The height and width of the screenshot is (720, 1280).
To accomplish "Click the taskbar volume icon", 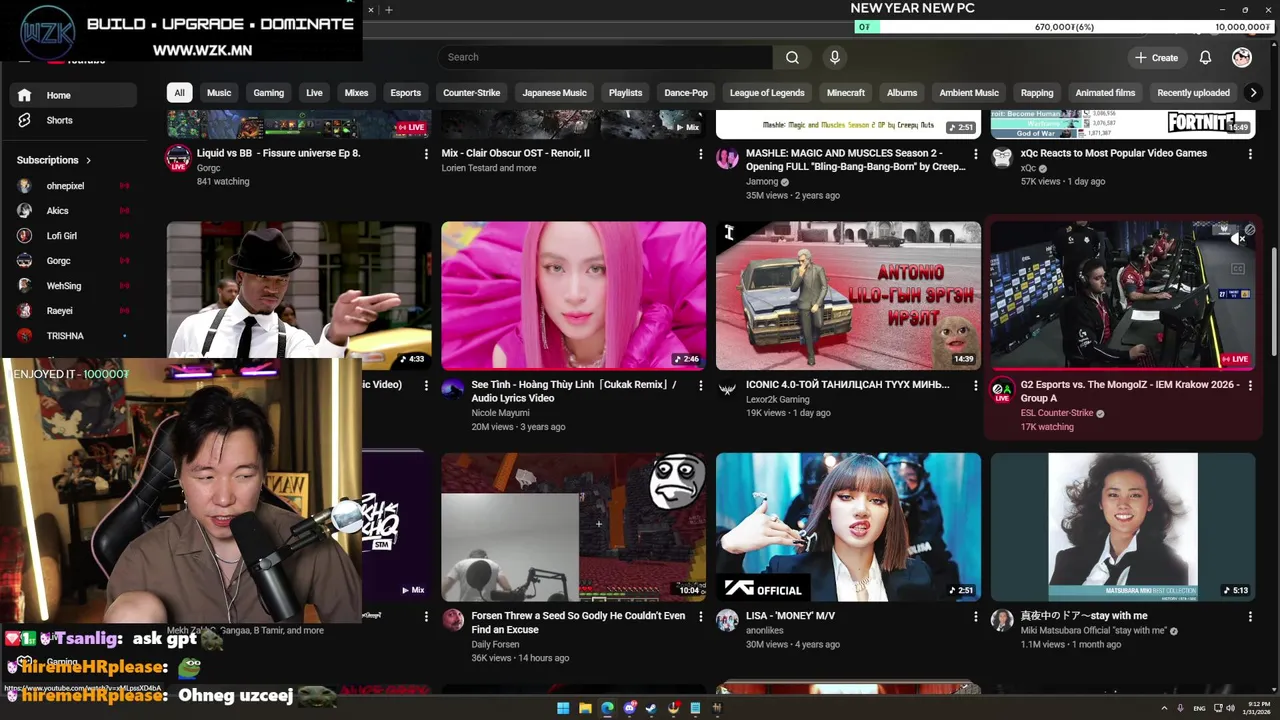I will (1230, 708).
